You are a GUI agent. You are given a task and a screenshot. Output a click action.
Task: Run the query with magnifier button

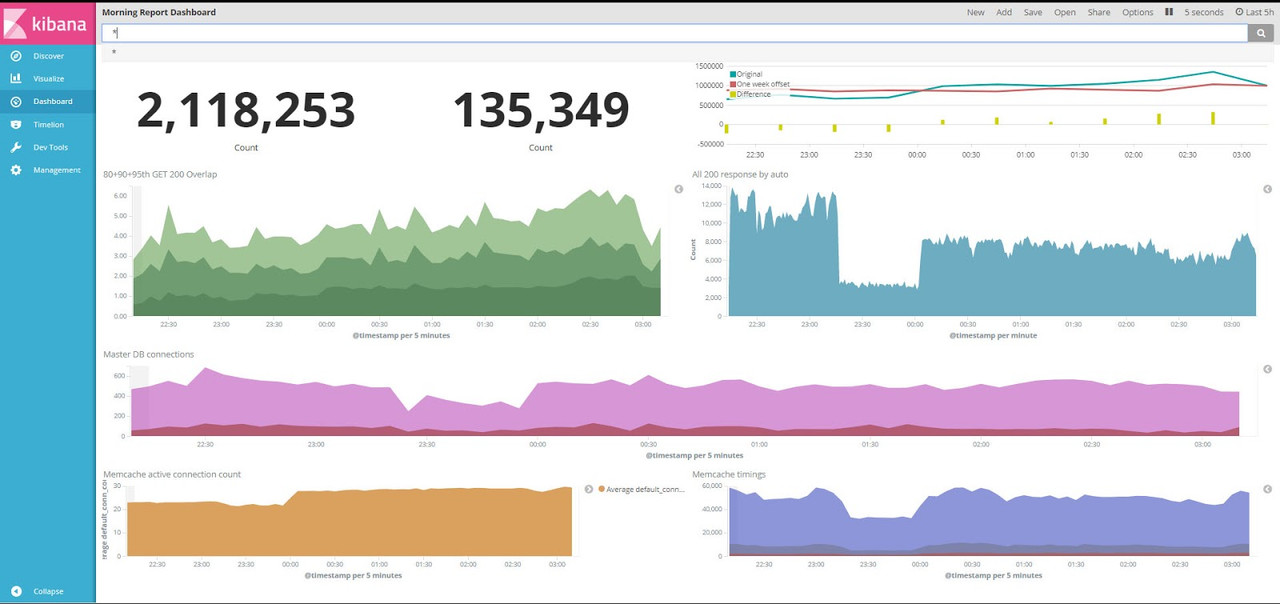tap(1261, 33)
